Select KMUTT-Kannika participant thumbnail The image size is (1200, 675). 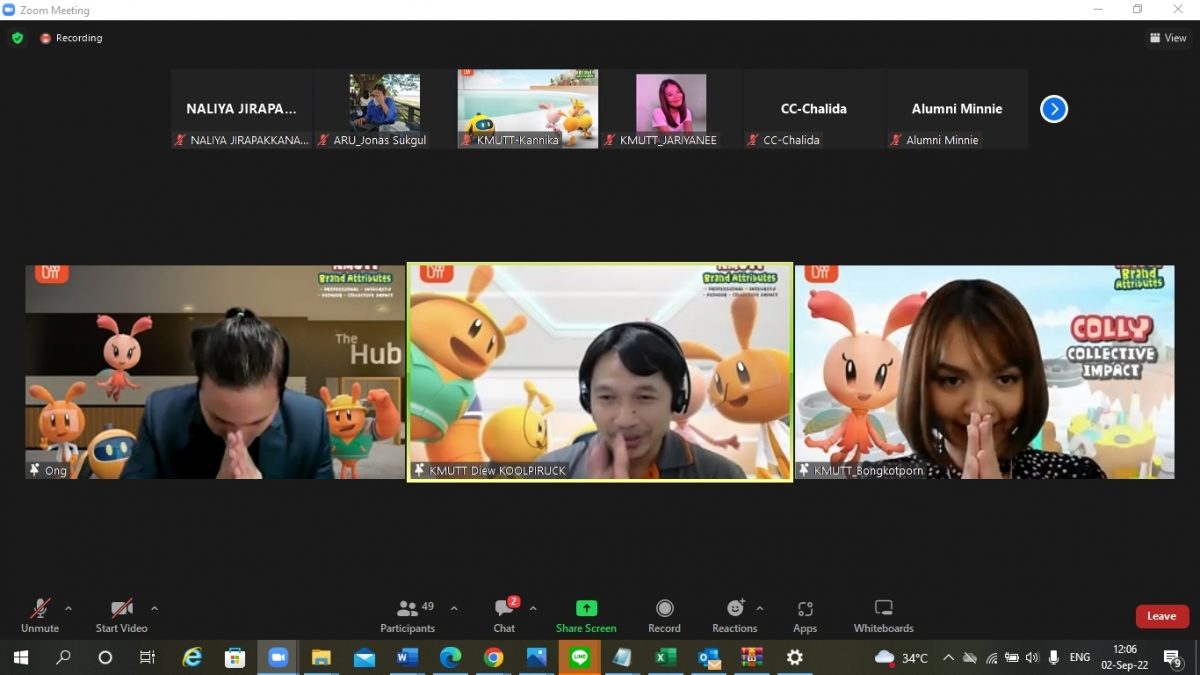528,109
